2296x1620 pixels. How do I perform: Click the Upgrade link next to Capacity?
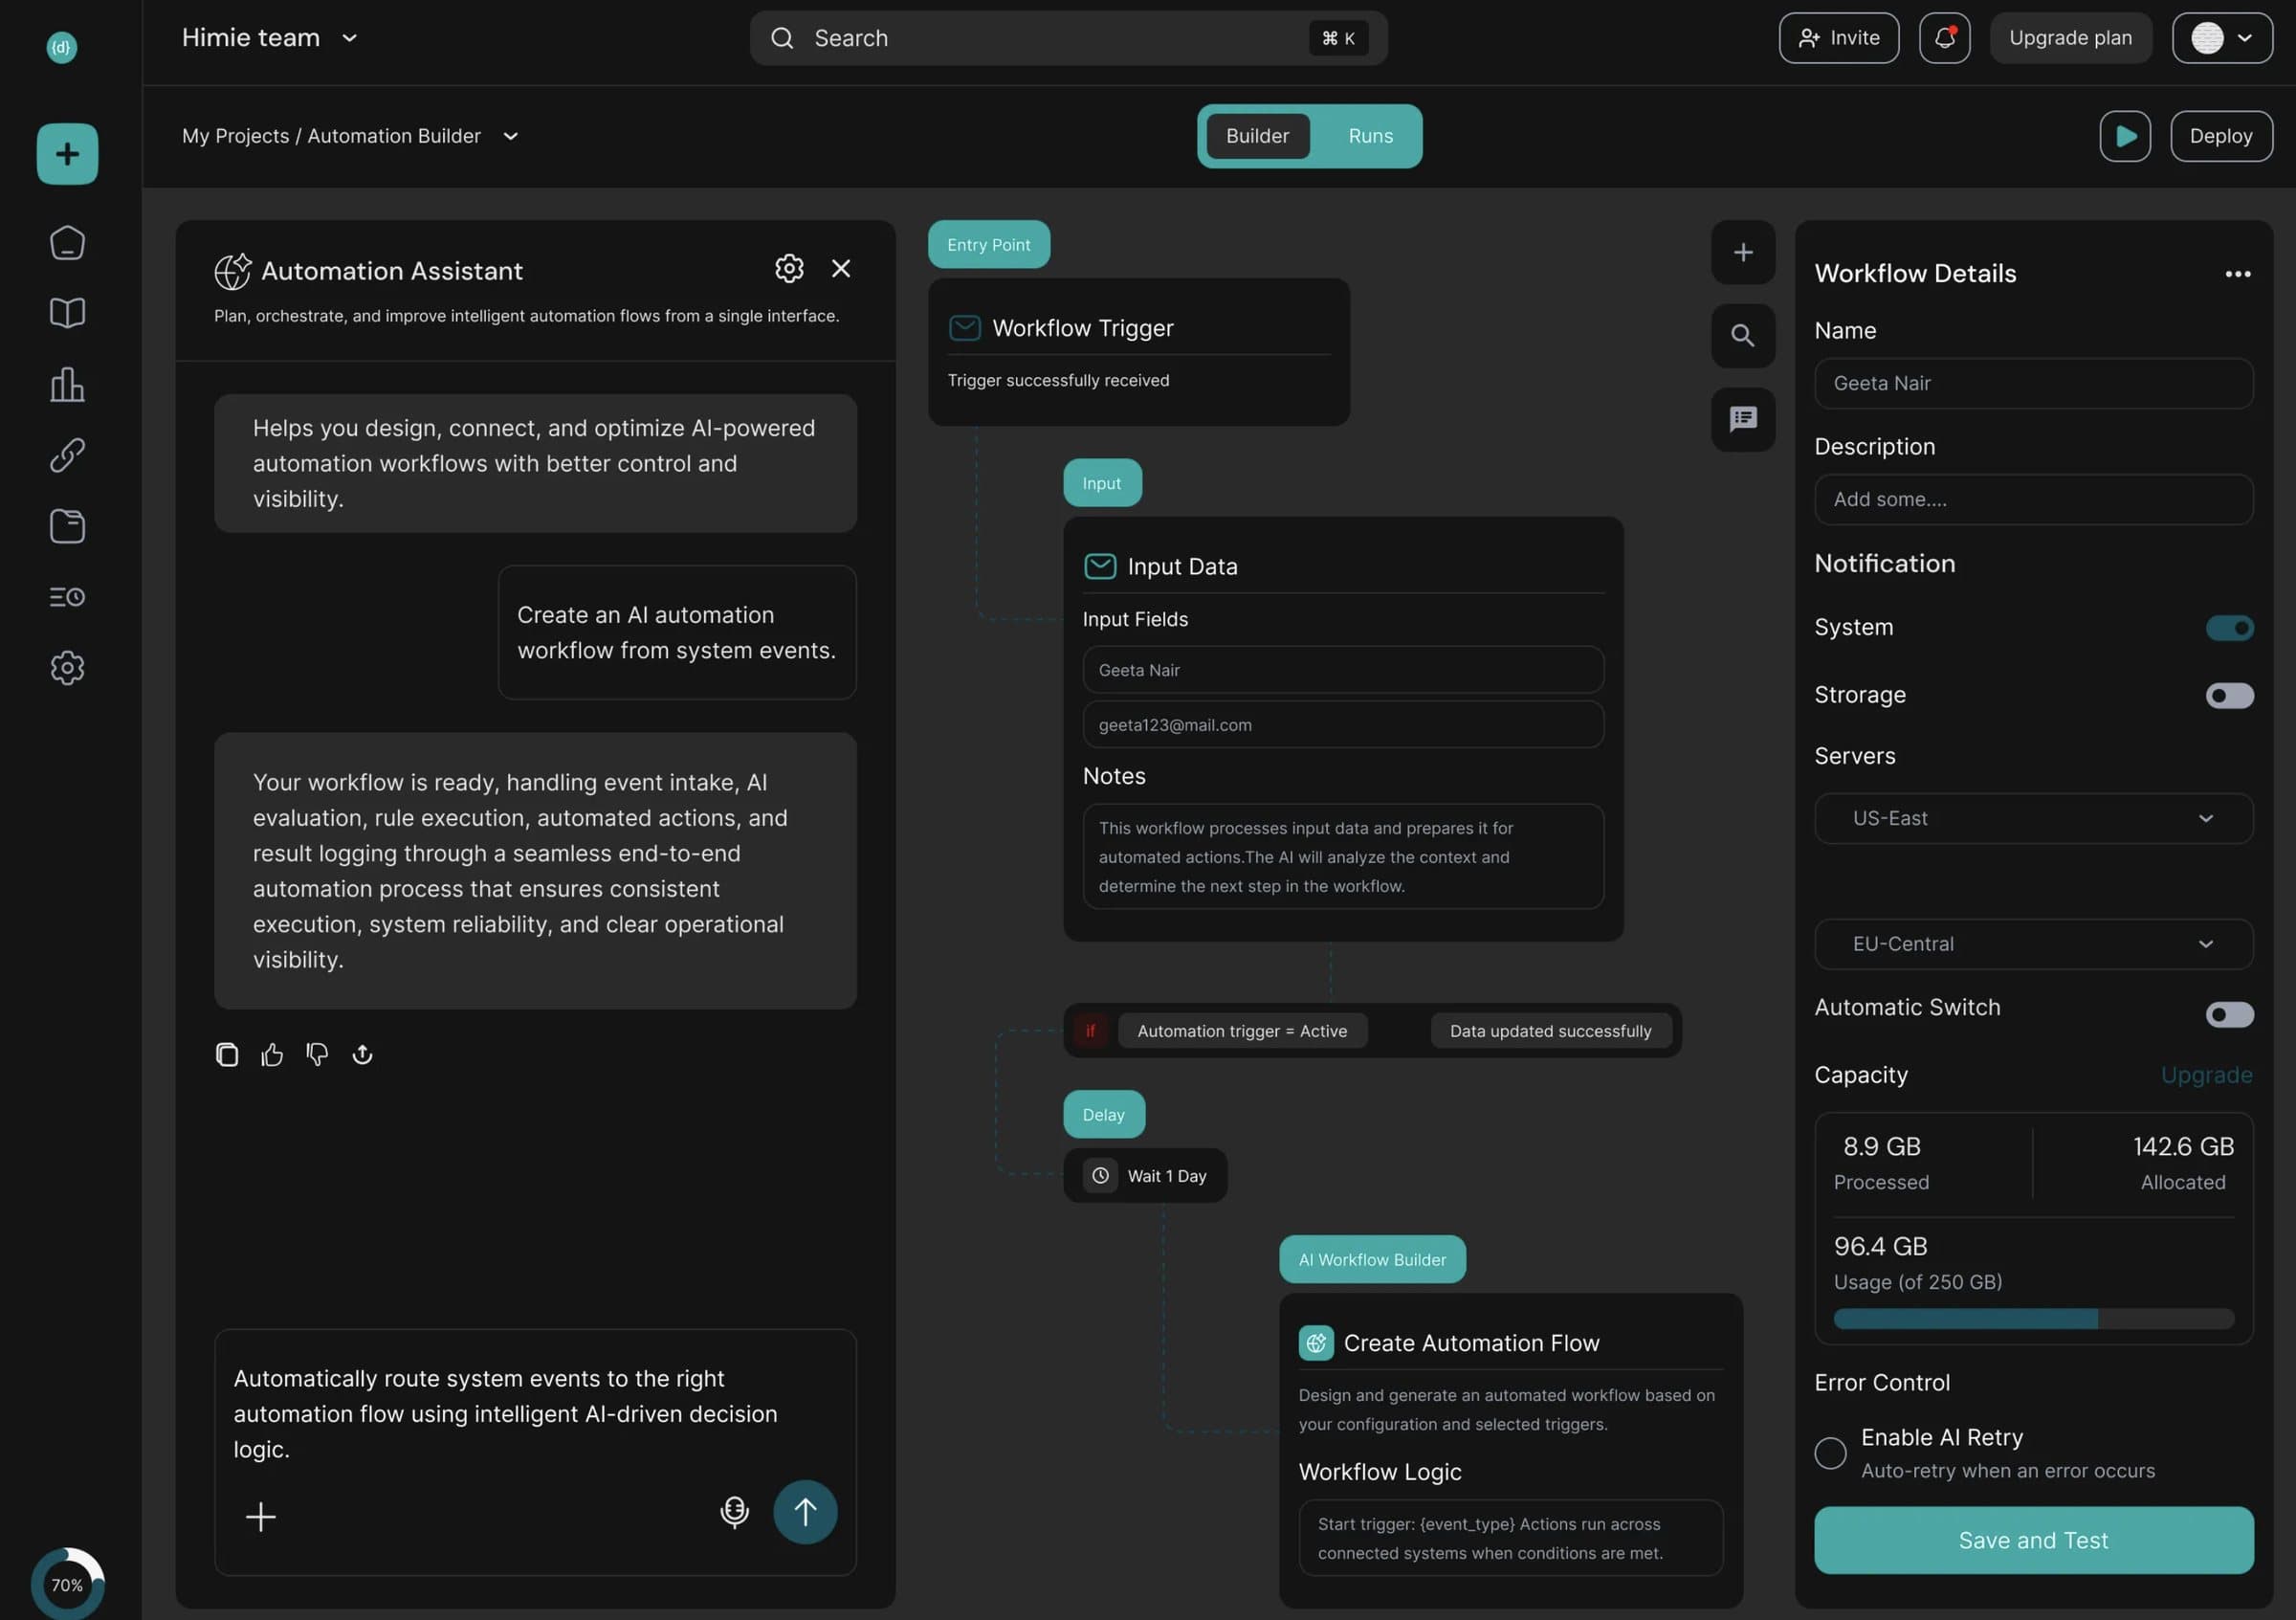pyautogui.click(x=2206, y=1075)
